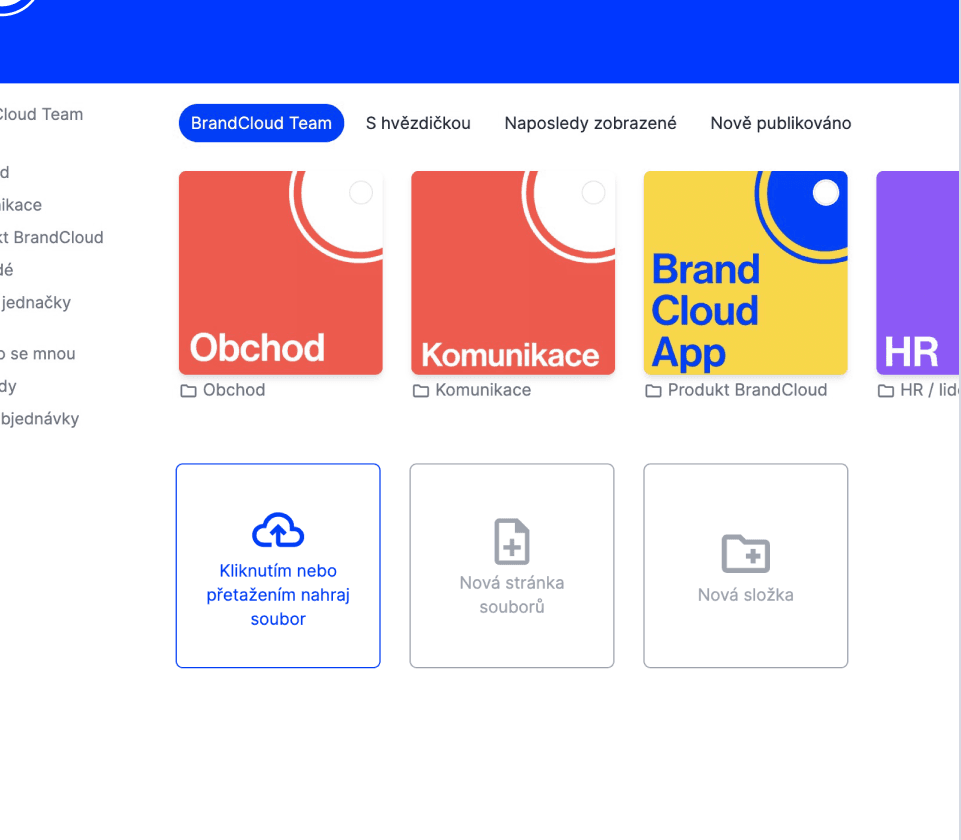The width and height of the screenshot is (961, 840).
Task: Open the Naposledy zobrazené tab
Action: [590, 123]
